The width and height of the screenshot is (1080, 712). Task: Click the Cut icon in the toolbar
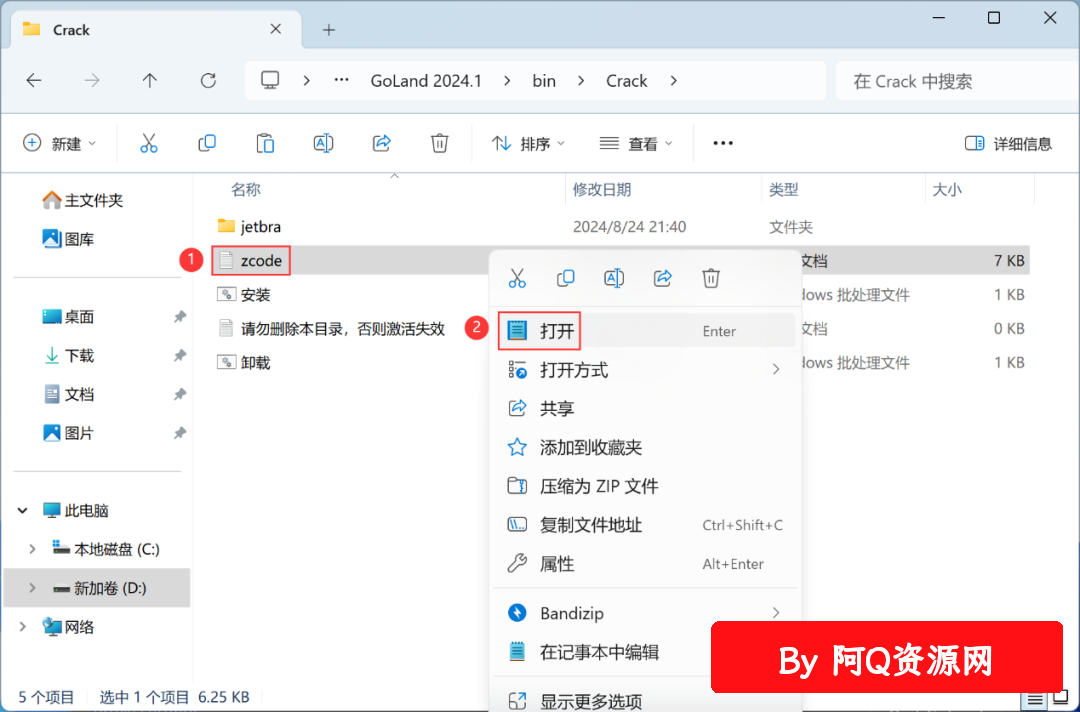(x=149, y=143)
